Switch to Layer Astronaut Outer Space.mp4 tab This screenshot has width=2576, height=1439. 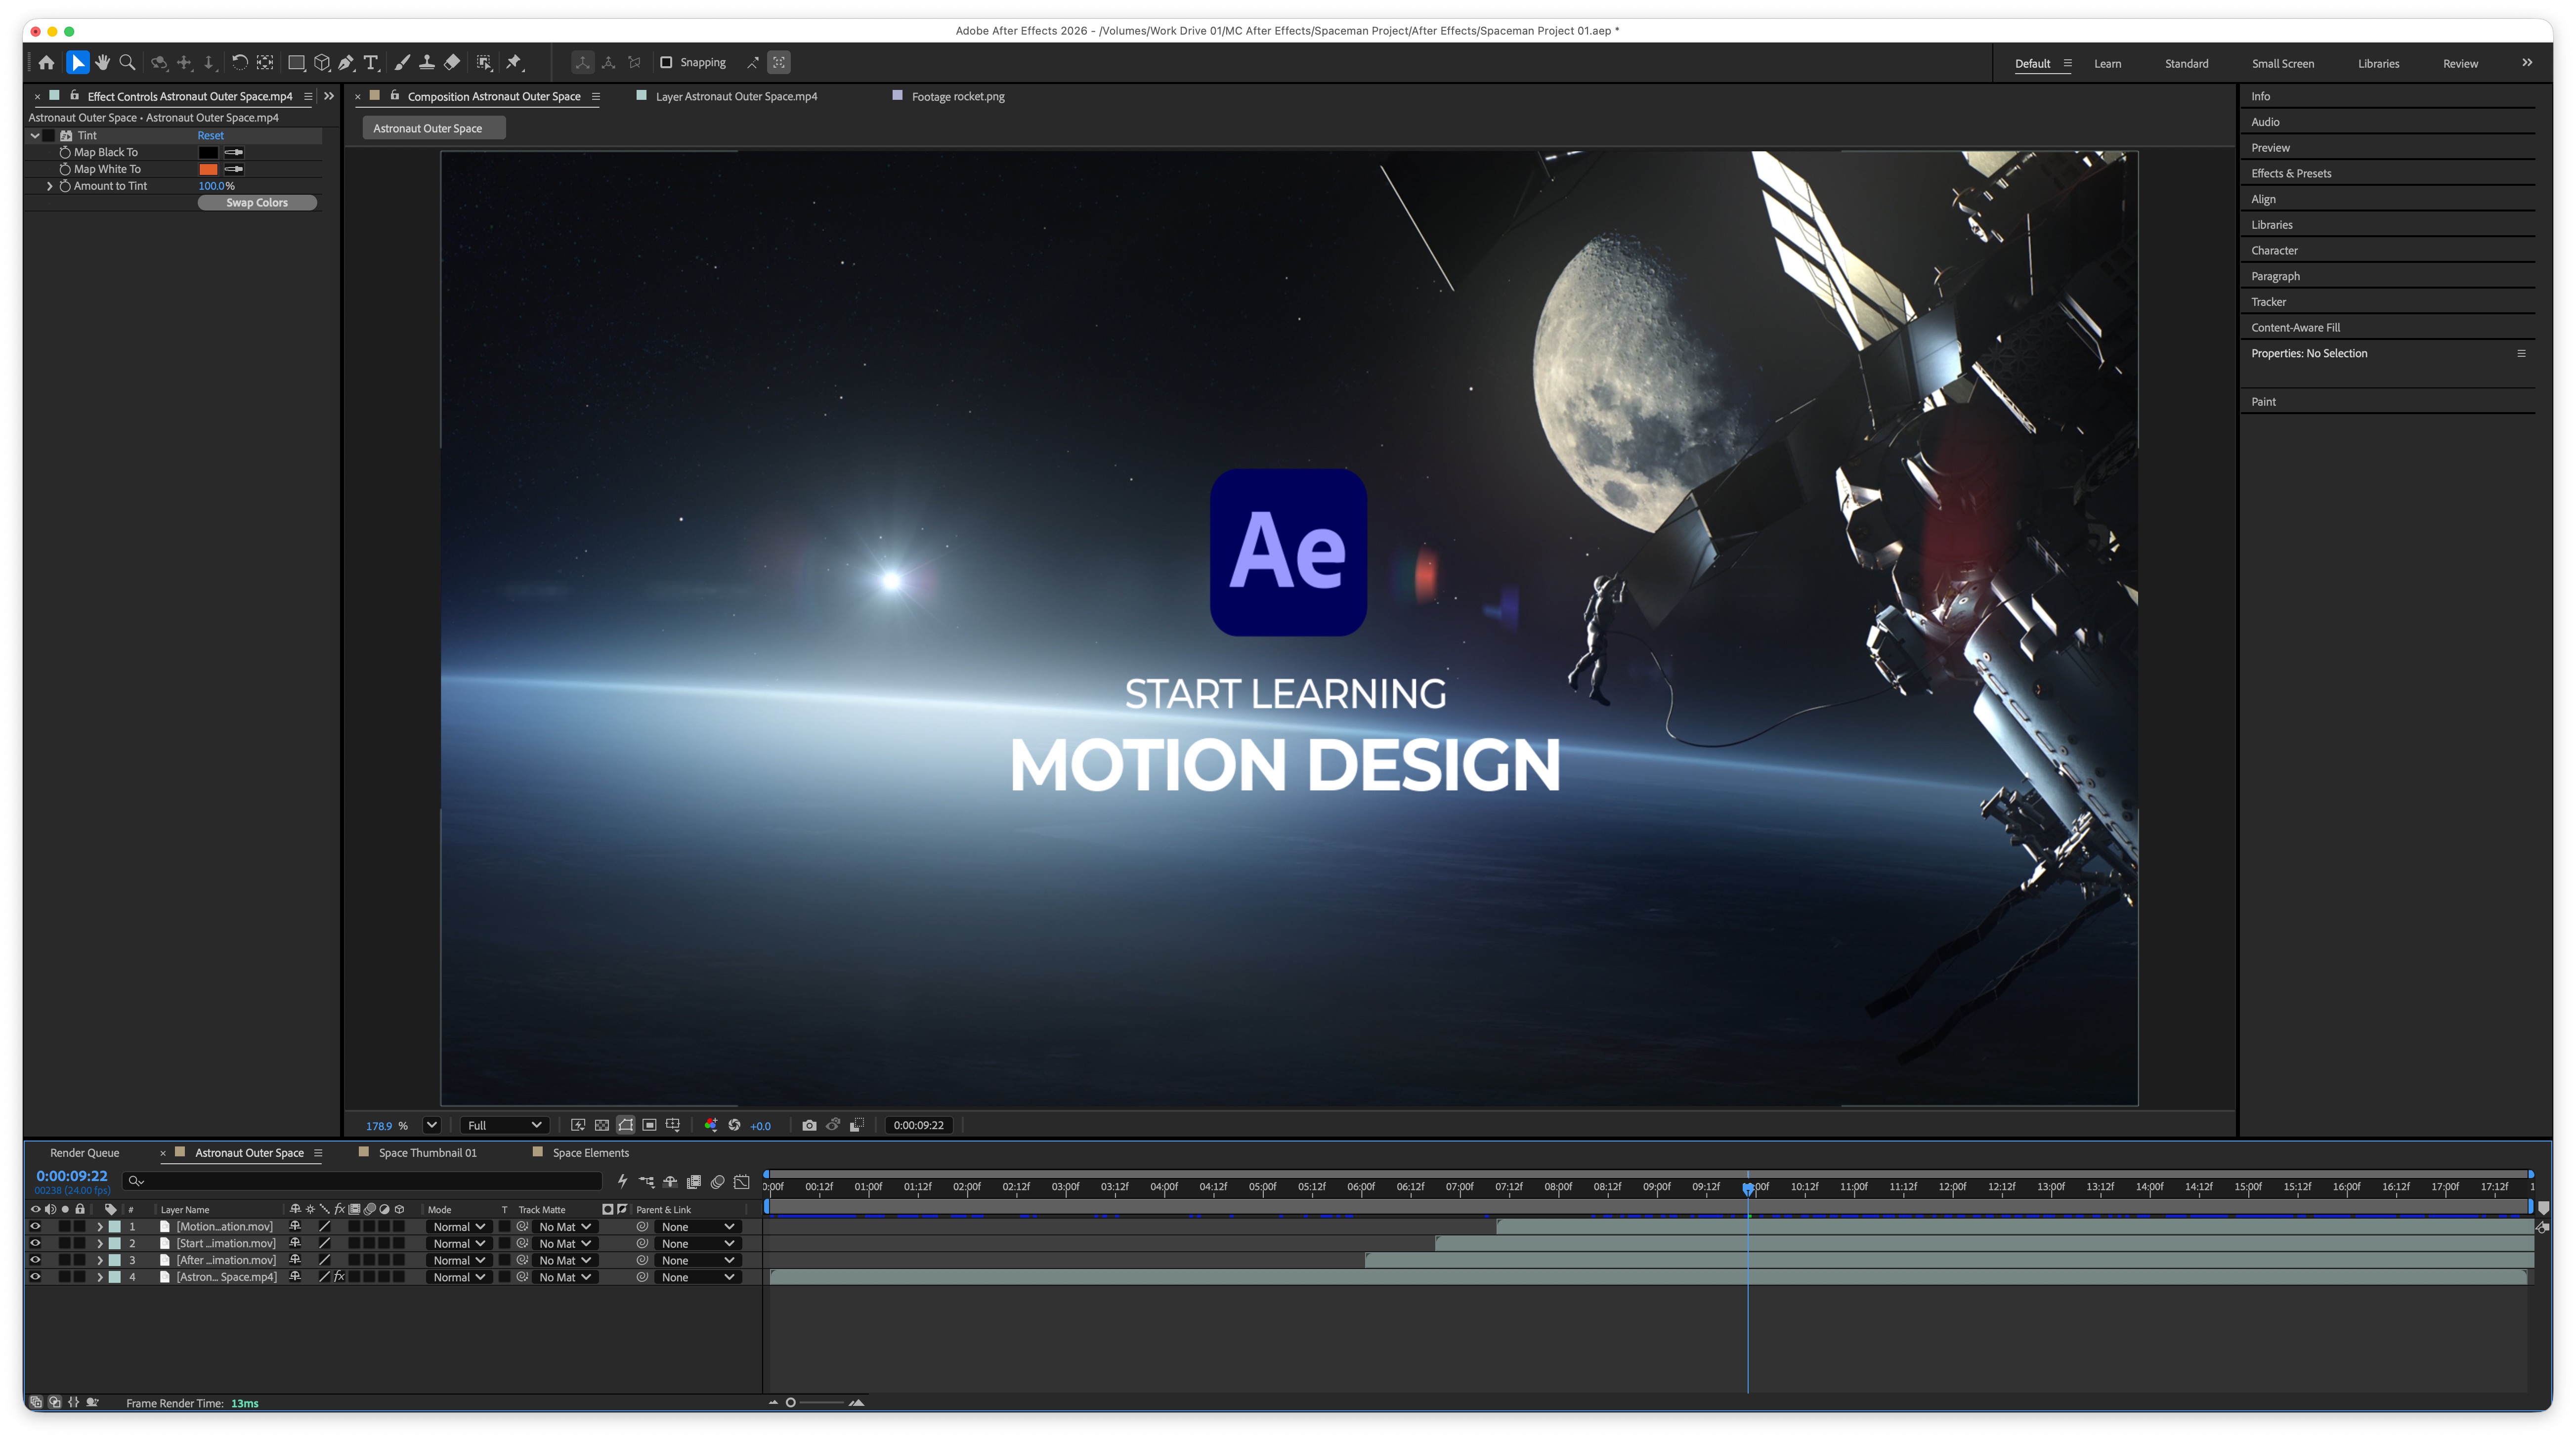(736, 97)
